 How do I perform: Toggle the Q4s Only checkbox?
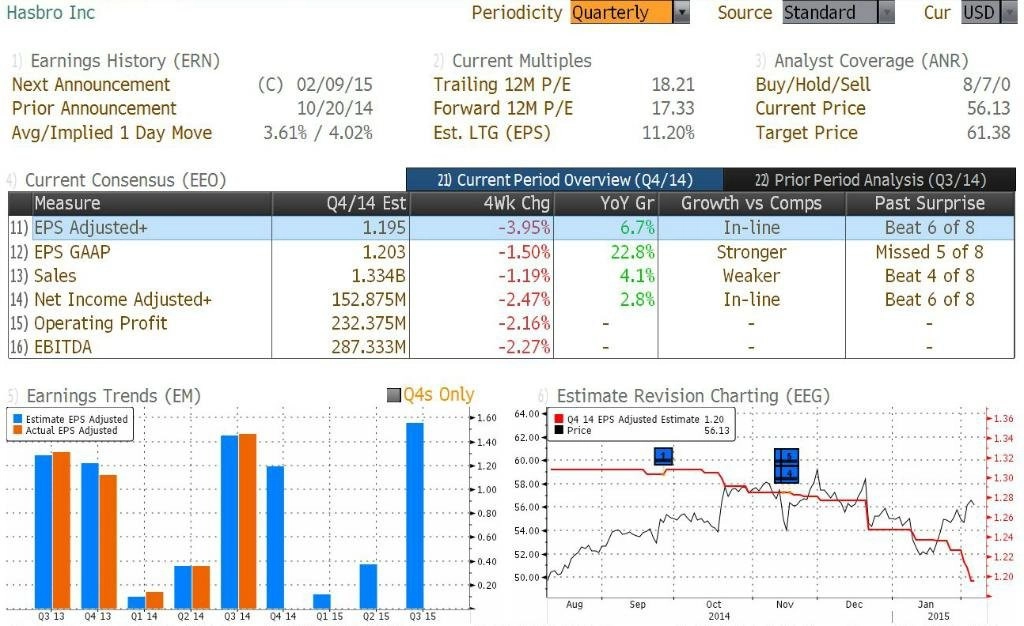pyautogui.click(x=394, y=395)
